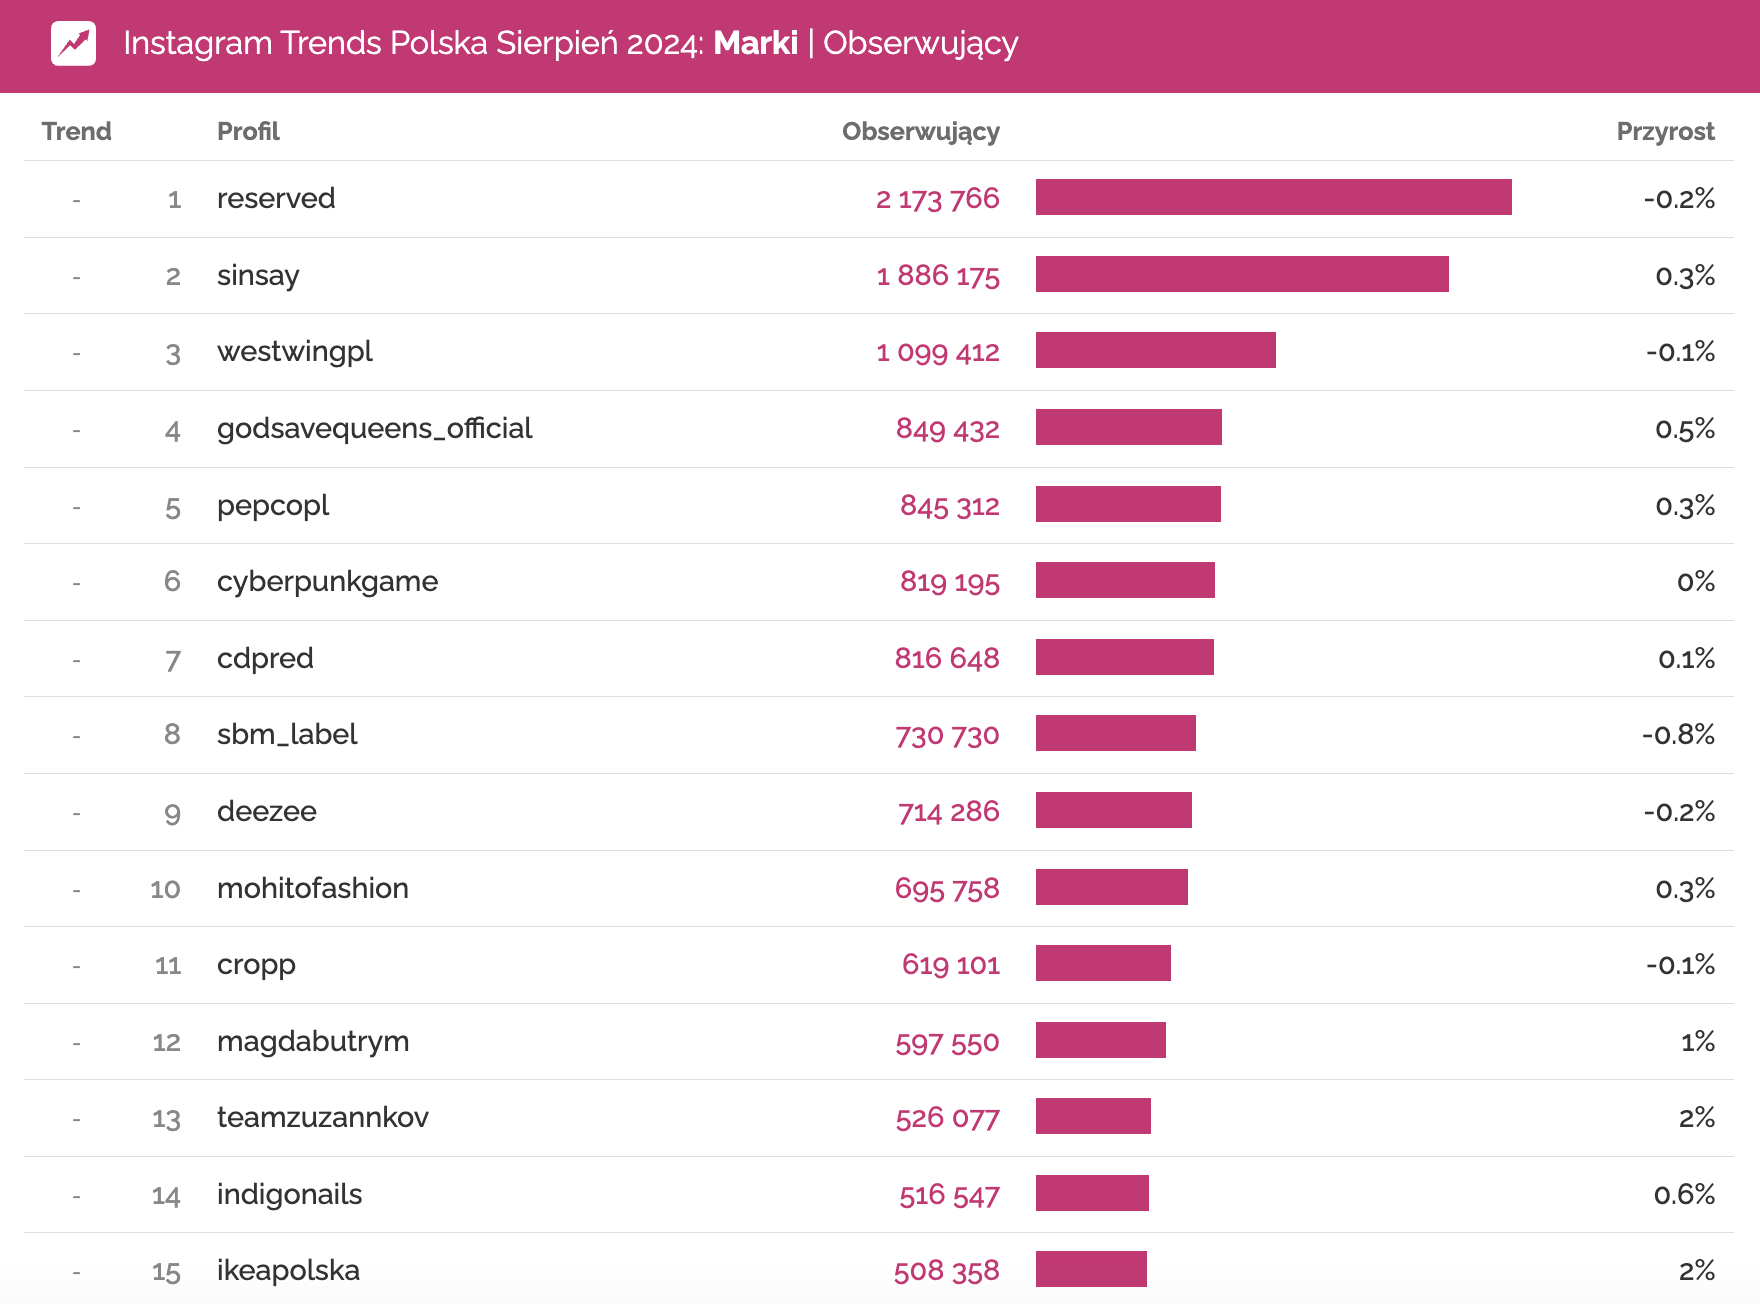Click the reserved follower bar
The image size is (1760, 1304).
point(1273,198)
